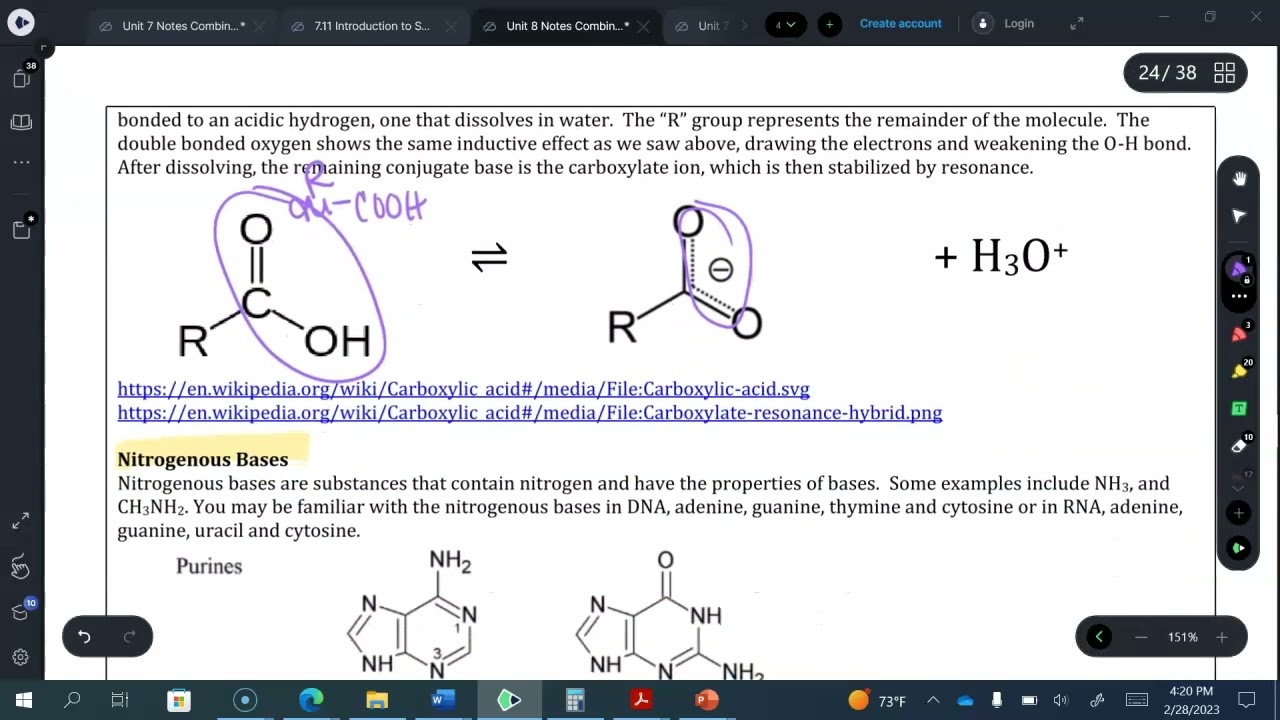
Task: Click the Nitrogenous Bases heading
Action: point(203,459)
